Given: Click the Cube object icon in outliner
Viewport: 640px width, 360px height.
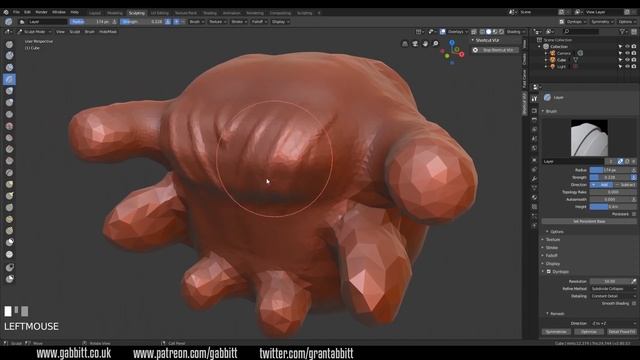Looking at the screenshot, I should coord(553,60).
